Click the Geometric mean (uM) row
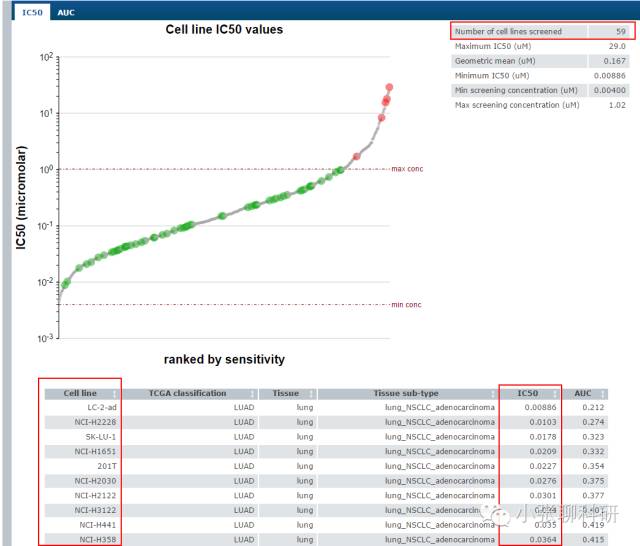This screenshot has height=546, width=640. coord(540,61)
